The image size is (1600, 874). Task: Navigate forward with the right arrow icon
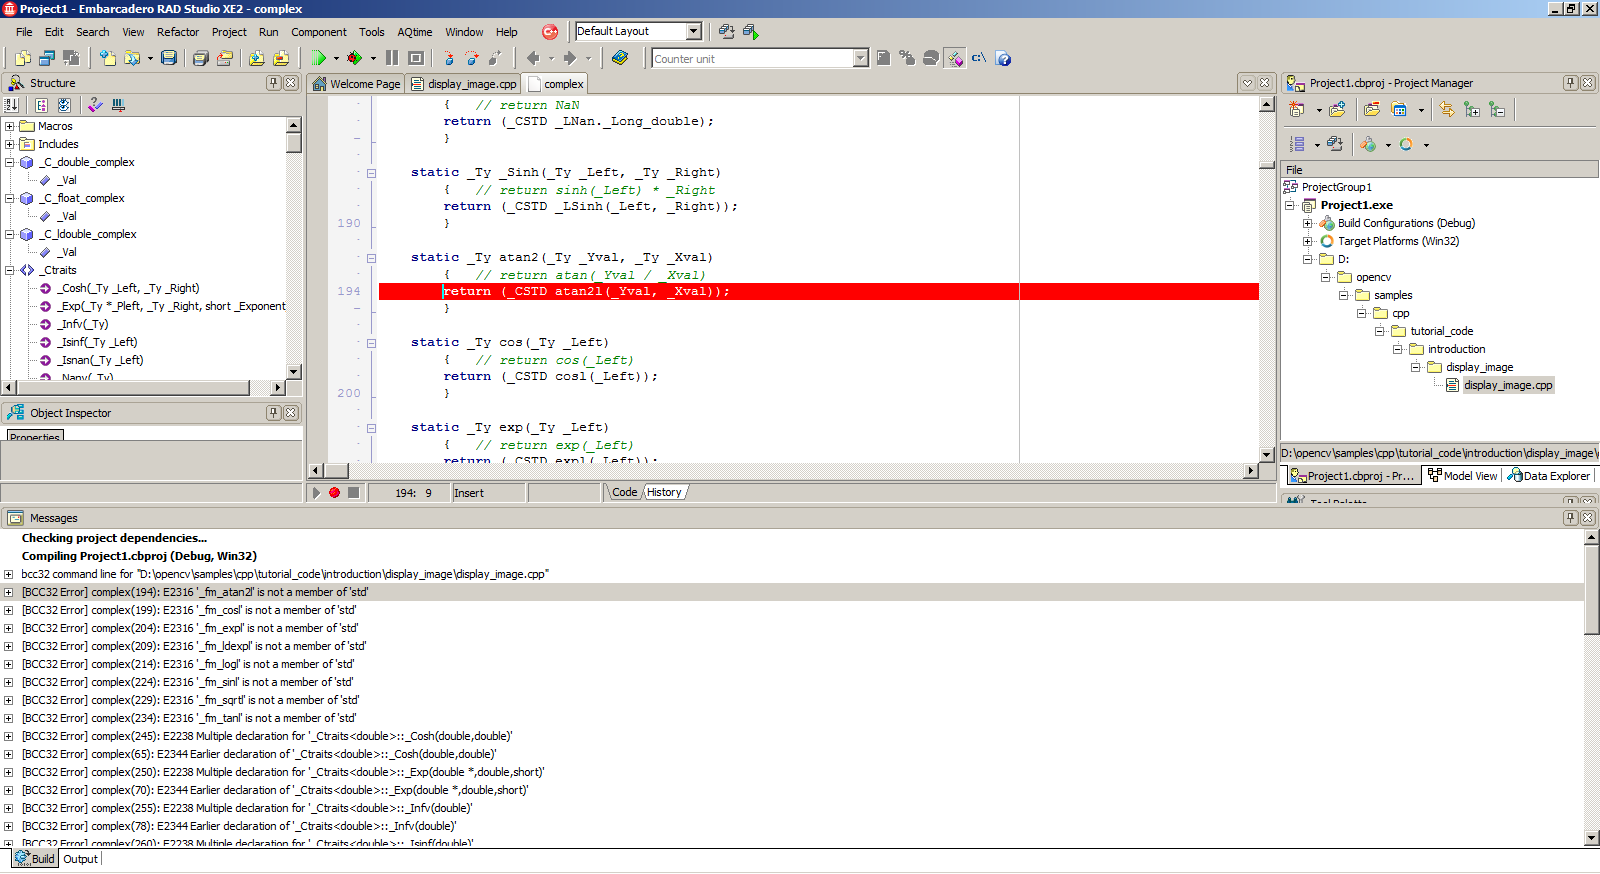tap(570, 58)
